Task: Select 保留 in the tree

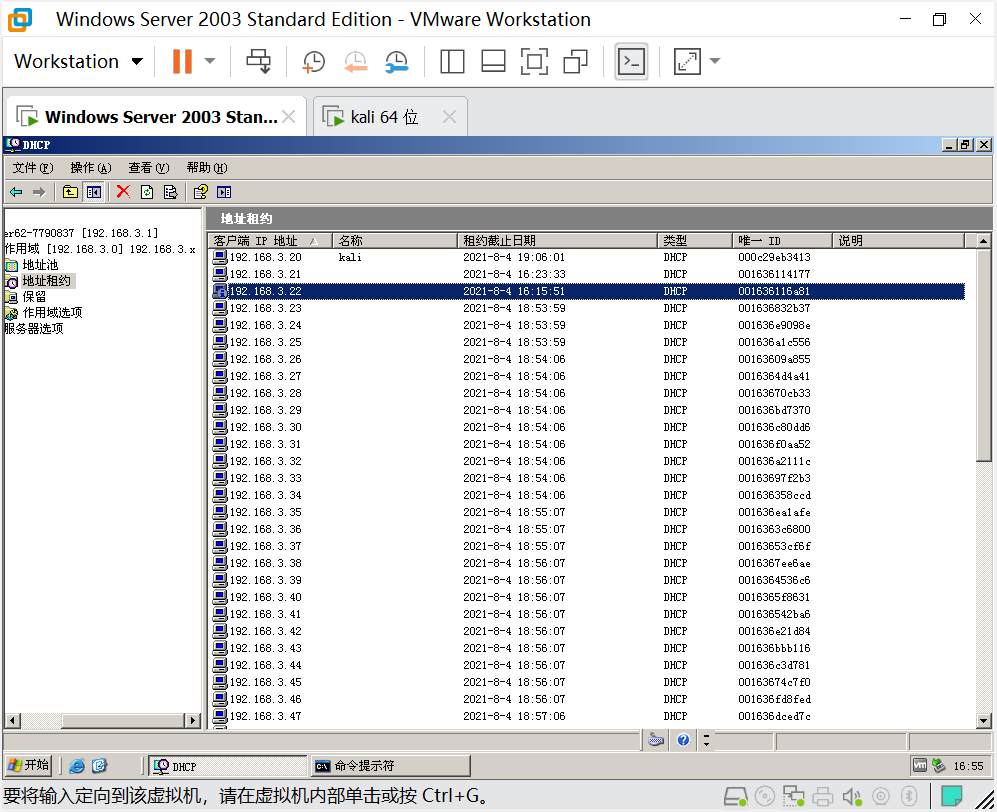Action: [34, 297]
